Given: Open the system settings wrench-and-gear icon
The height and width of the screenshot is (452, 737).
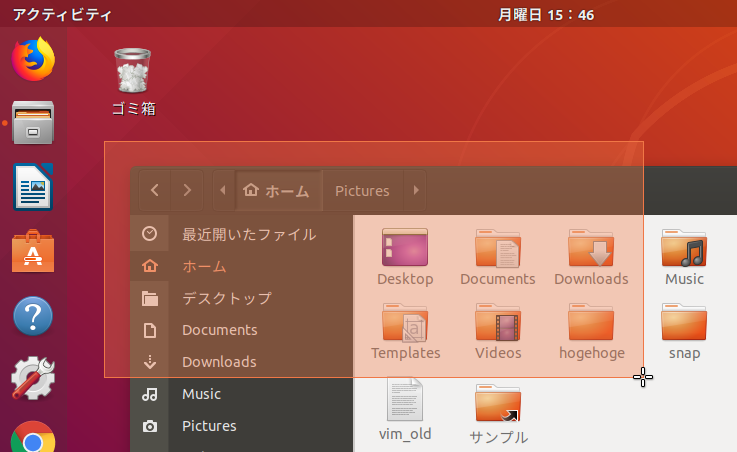Looking at the screenshot, I should tap(33, 378).
